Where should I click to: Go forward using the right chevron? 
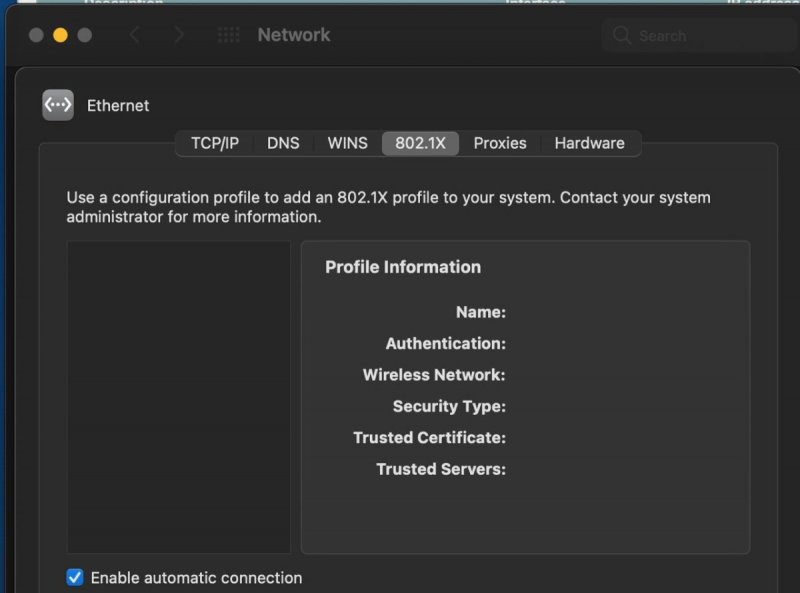(179, 35)
